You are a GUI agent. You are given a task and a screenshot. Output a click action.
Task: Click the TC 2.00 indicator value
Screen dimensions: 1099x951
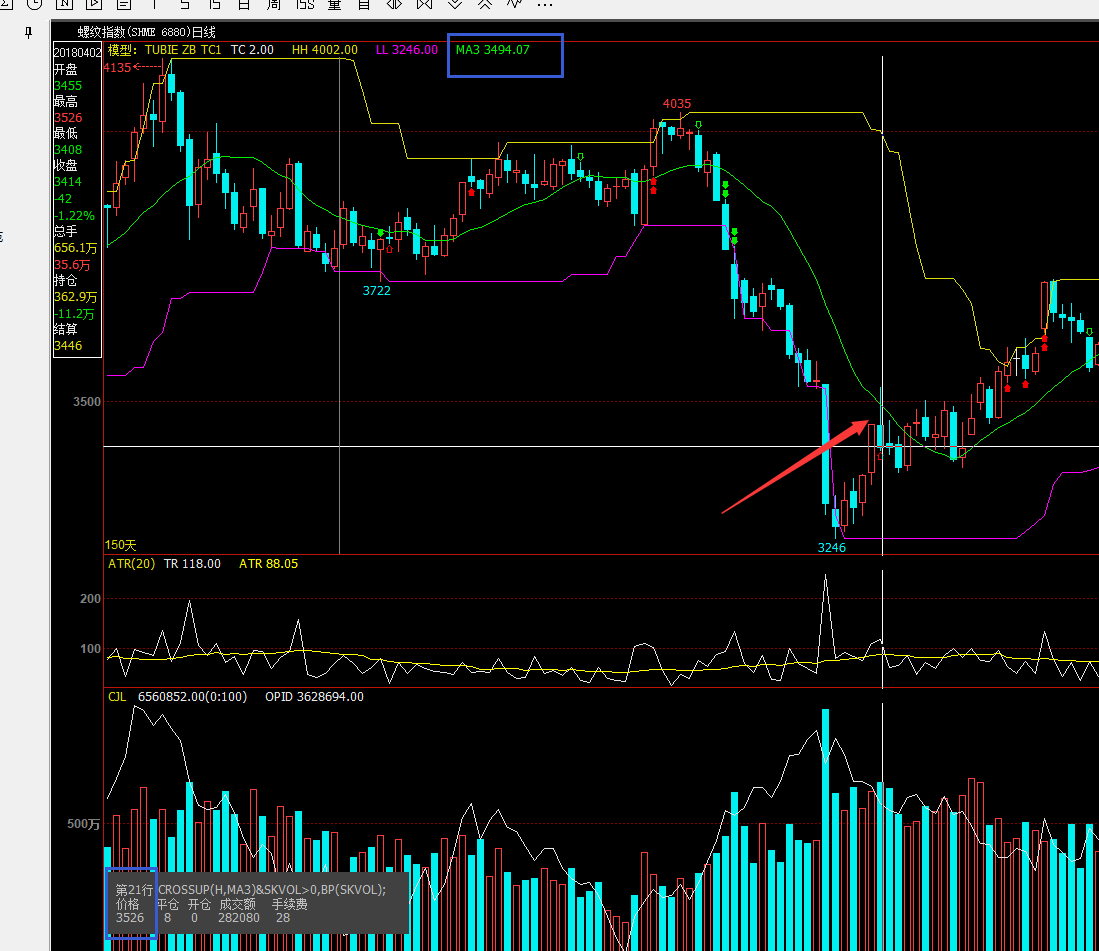point(252,50)
